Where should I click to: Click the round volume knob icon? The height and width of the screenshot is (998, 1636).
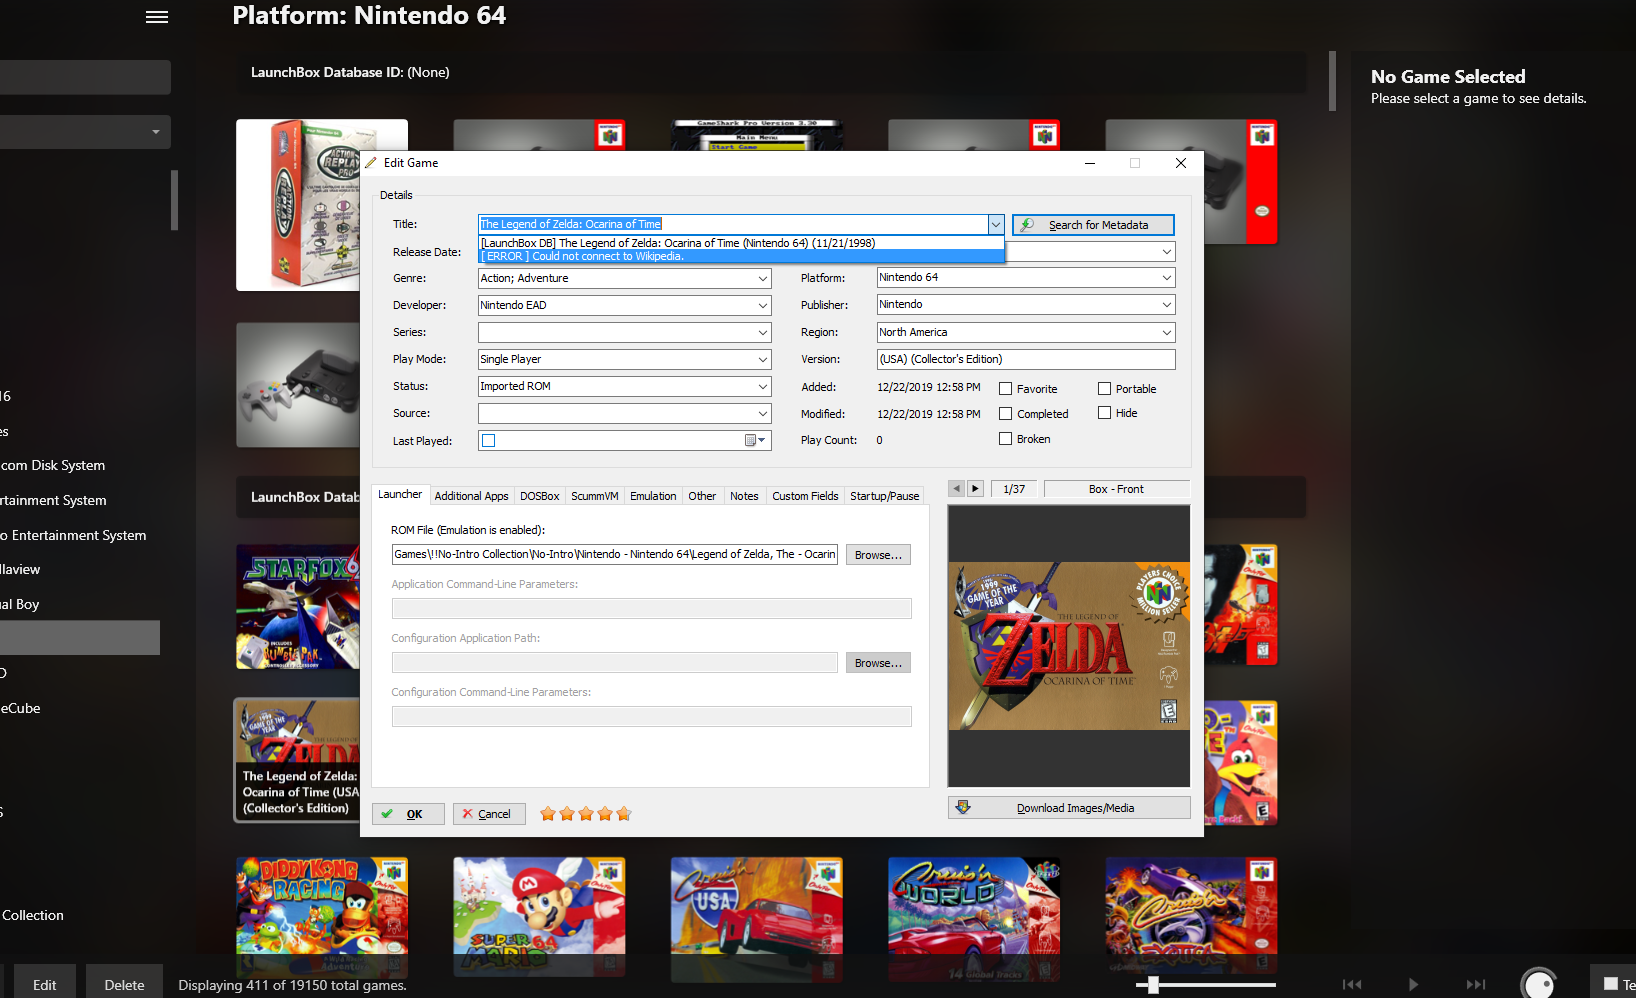click(x=1539, y=983)
